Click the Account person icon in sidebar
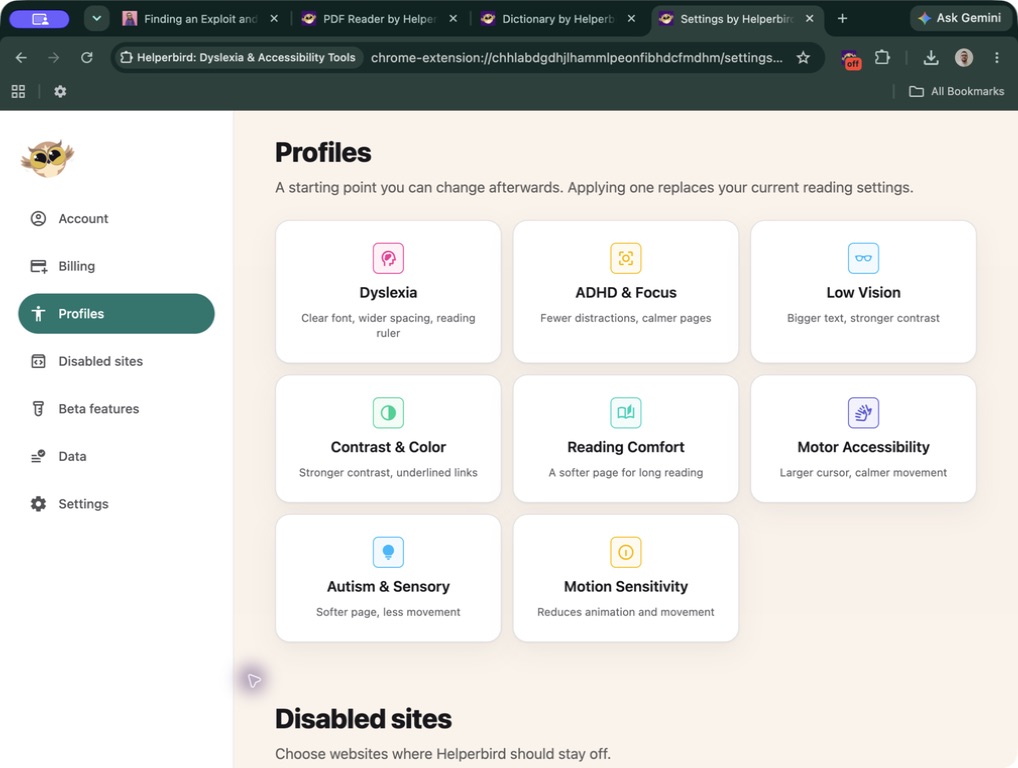1018x768 pixels. (x=38, y=219)
